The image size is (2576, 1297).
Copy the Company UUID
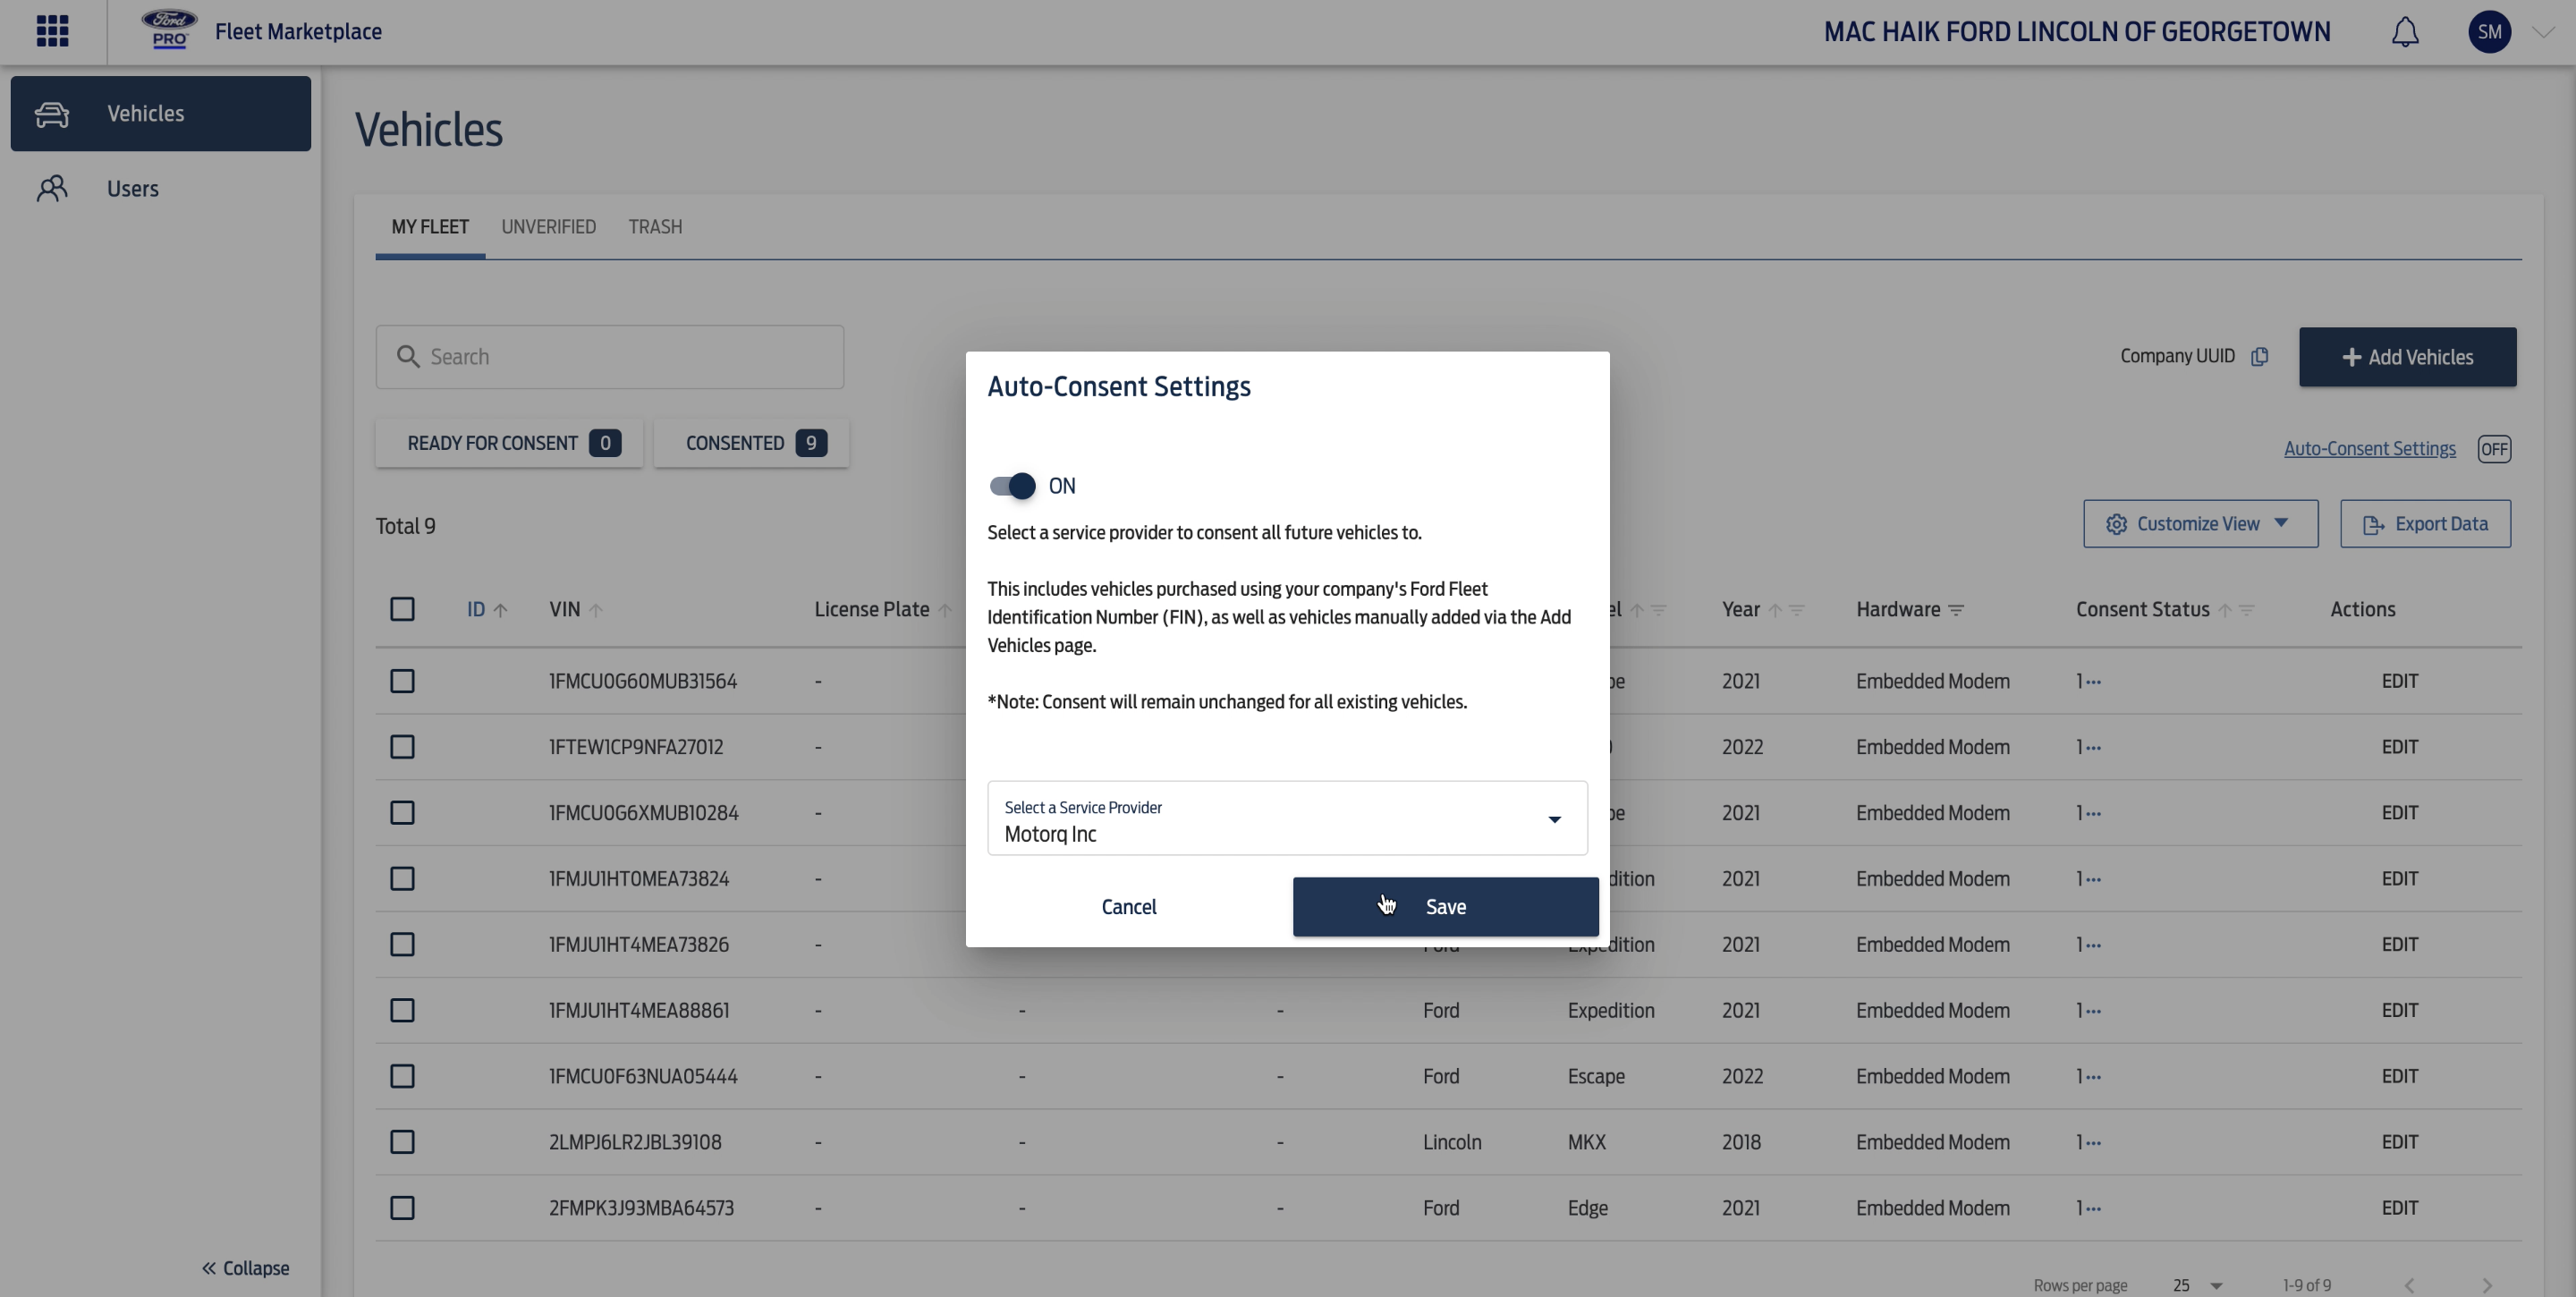pyautogui.click(x=2261, y=356)
